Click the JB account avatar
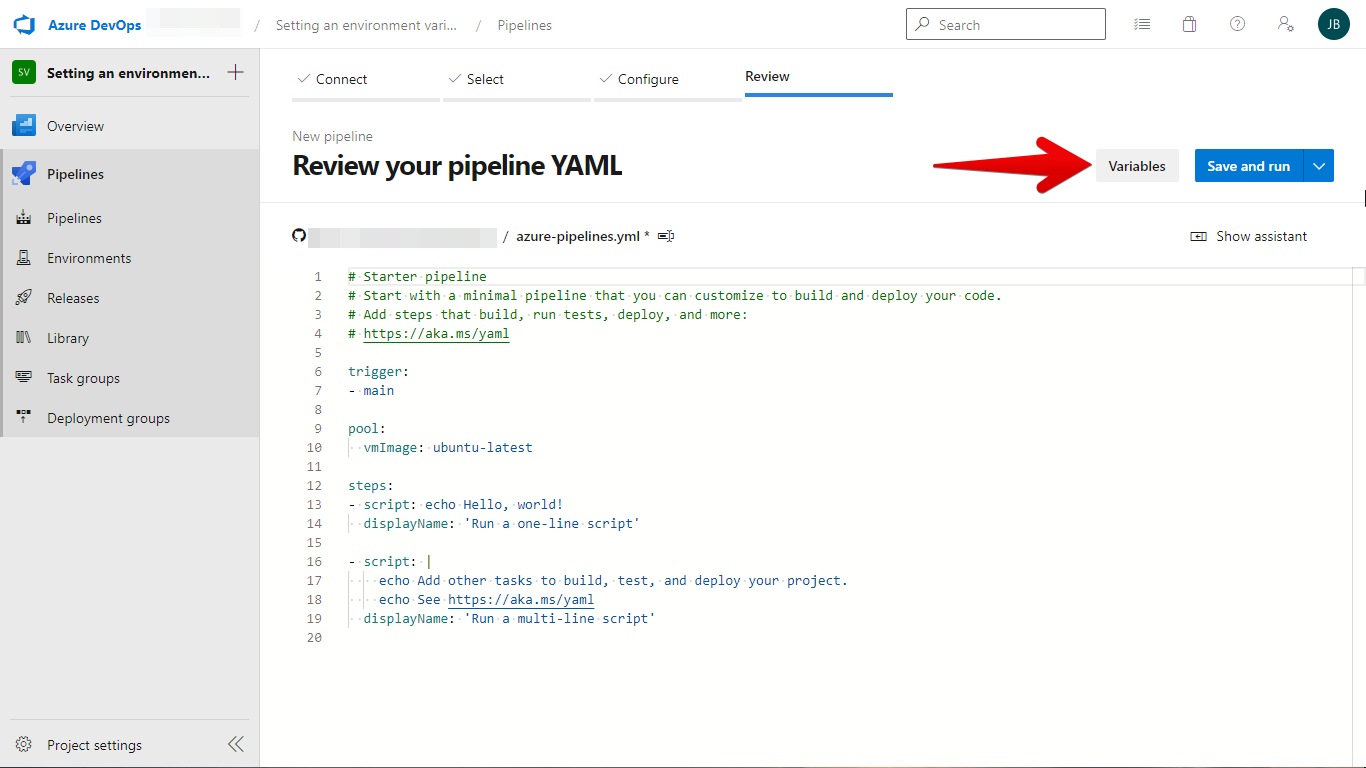1366x768 pixels. (x=1333, y=24)
